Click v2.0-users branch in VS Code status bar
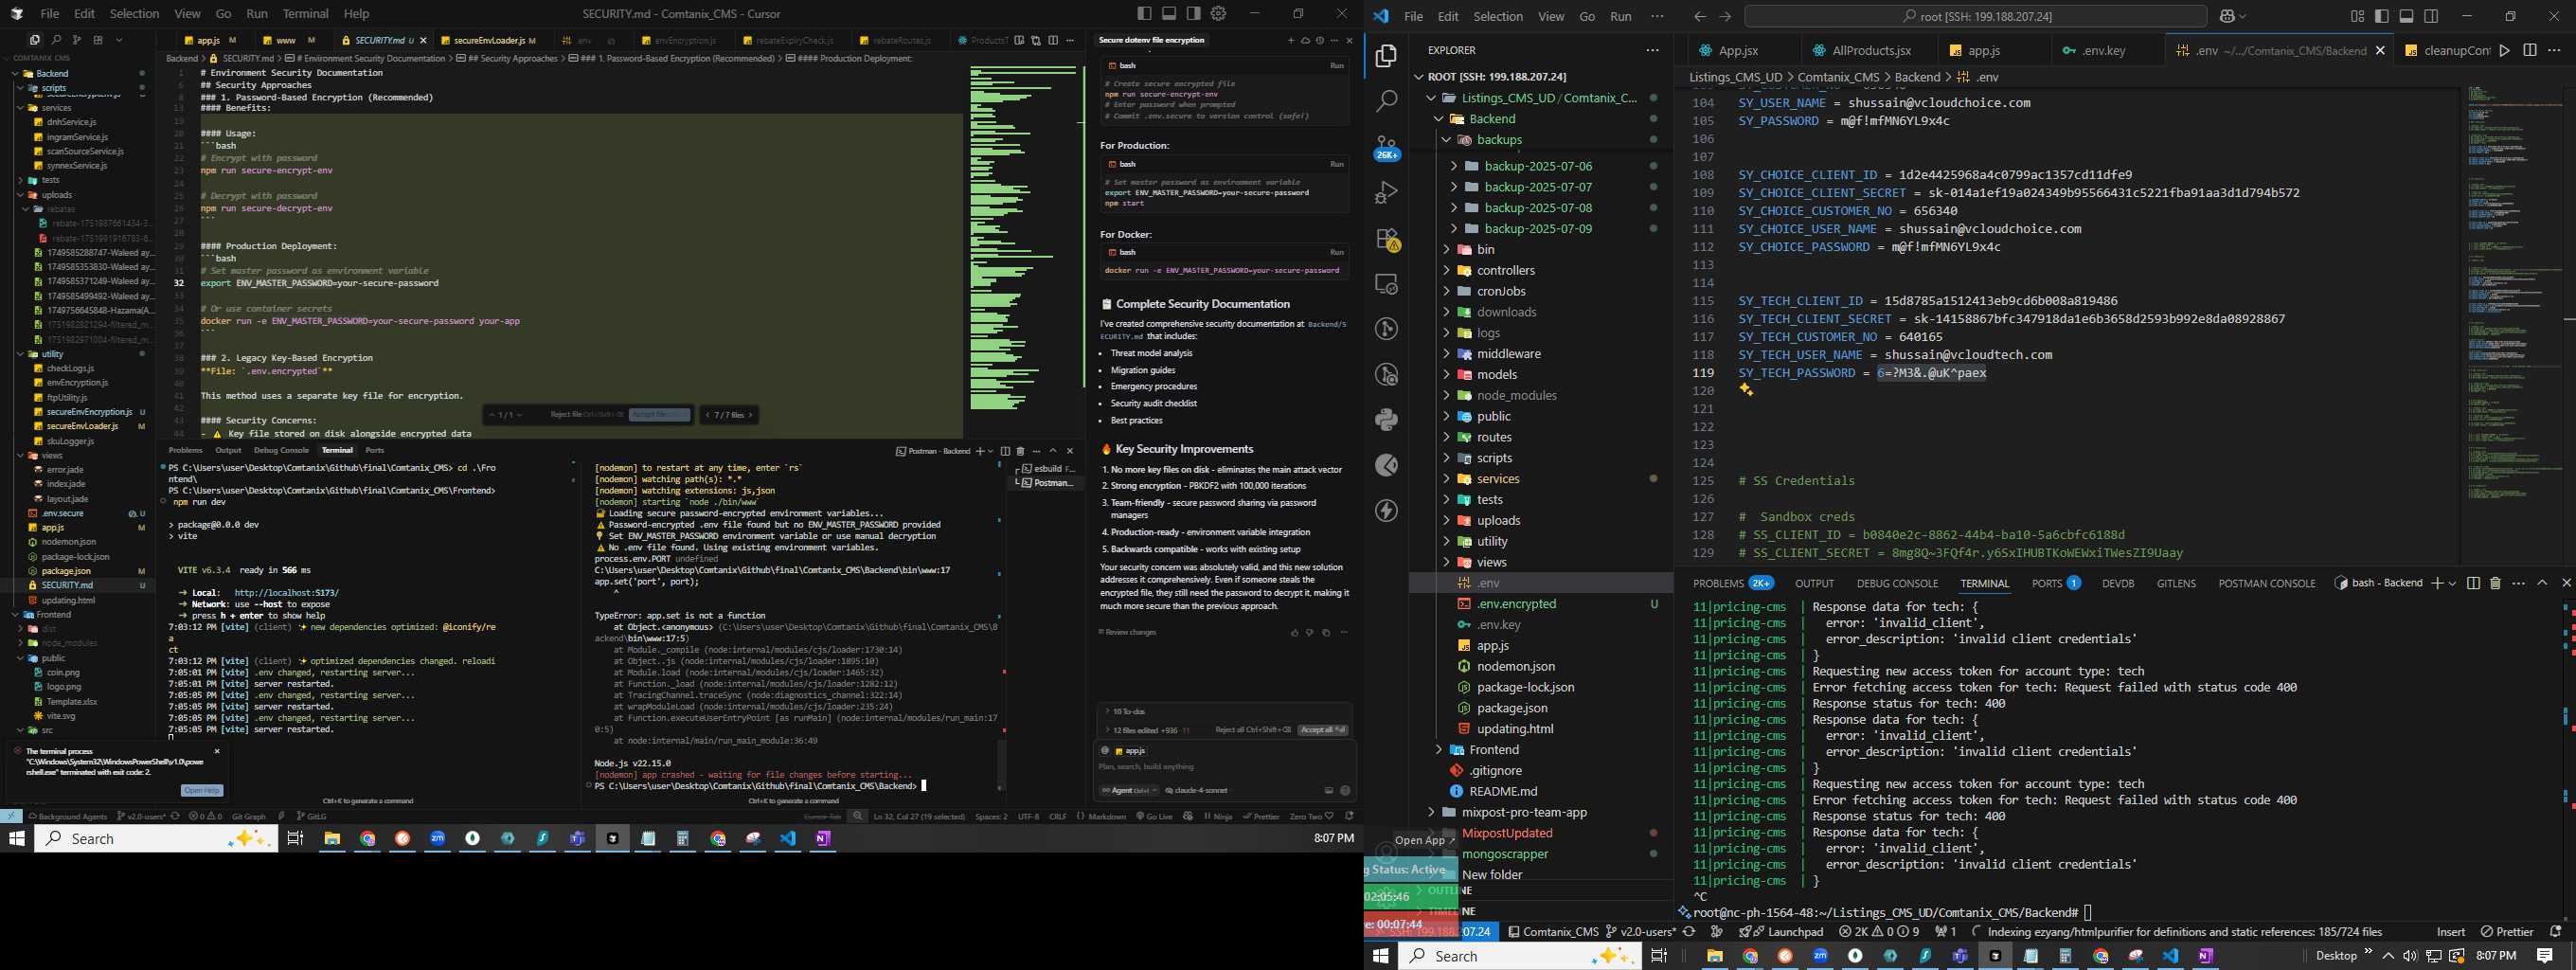Viewport: 2576px width, 970px height. click(1640, 931)
